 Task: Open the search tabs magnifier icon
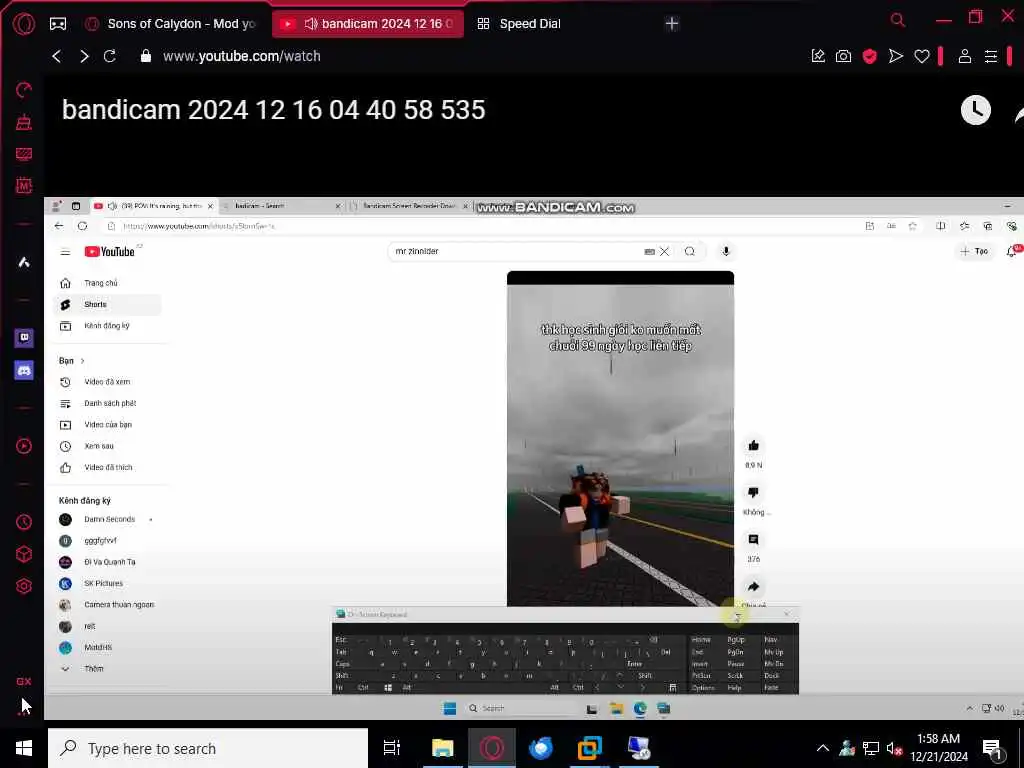[x=898, y=20]
